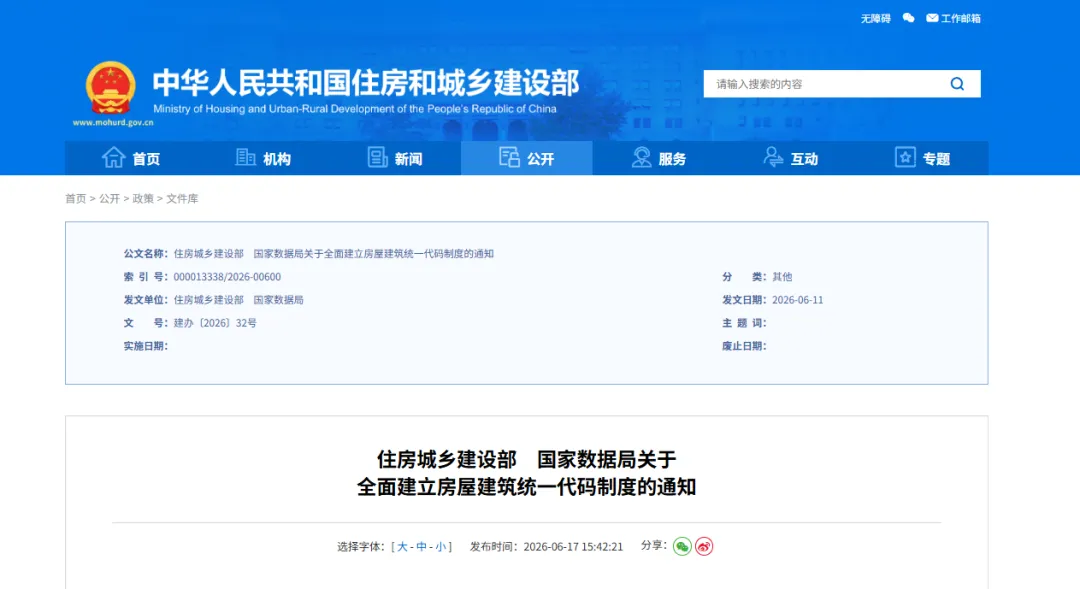The height and width of the screenshot is (589, 1080).
Task: Open the 机构 nav tab
Action: [263, 158]
